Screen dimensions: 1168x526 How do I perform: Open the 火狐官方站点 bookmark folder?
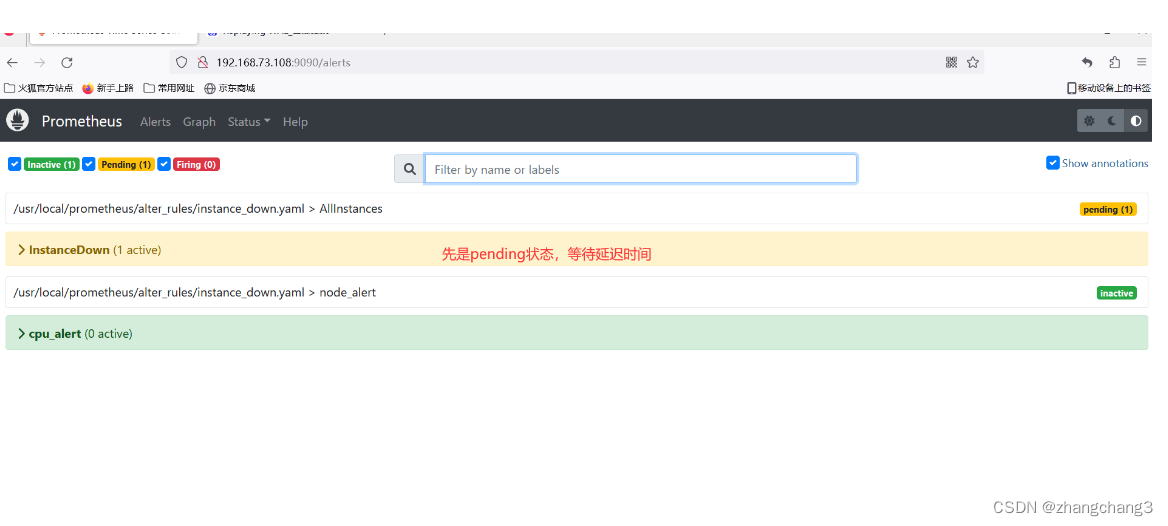click(39, 88)
